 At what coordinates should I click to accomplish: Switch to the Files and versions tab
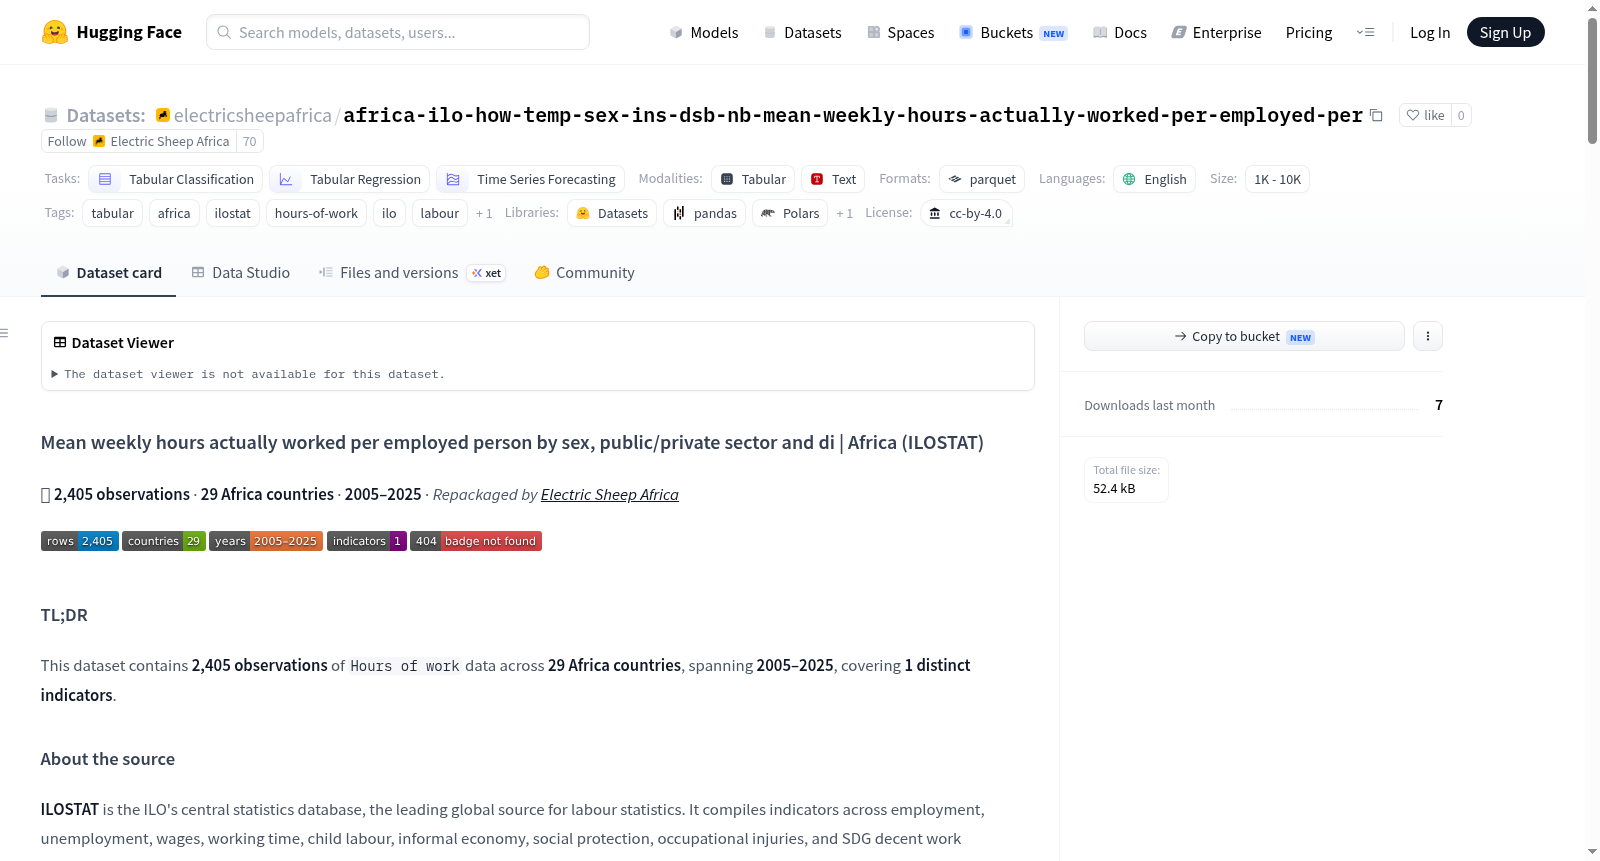click(411, 273)
